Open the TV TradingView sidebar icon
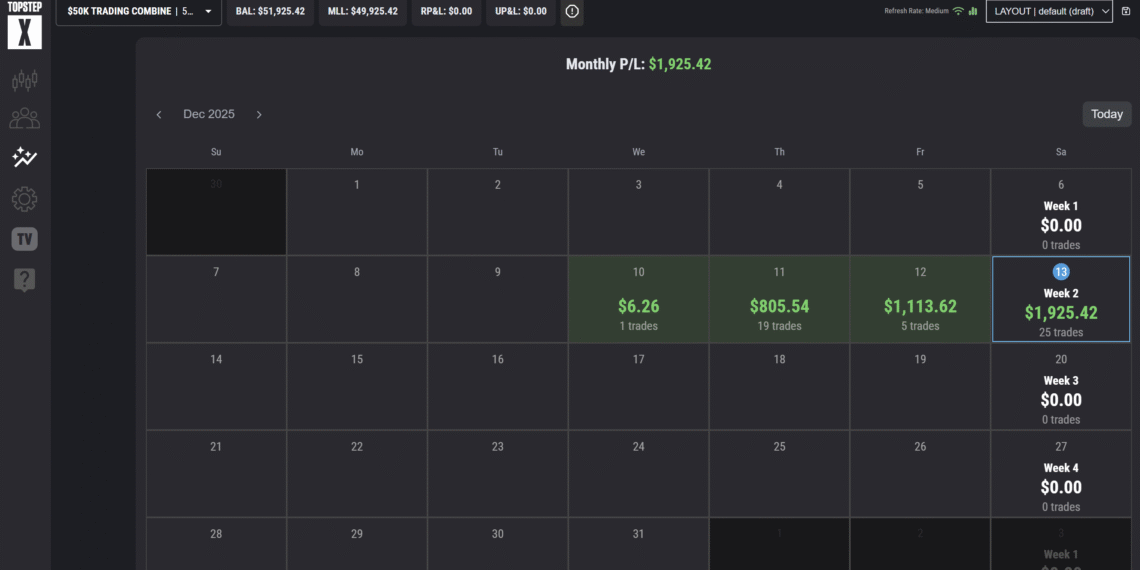This screenshot has width=1140, height=570. pos(25,239)
